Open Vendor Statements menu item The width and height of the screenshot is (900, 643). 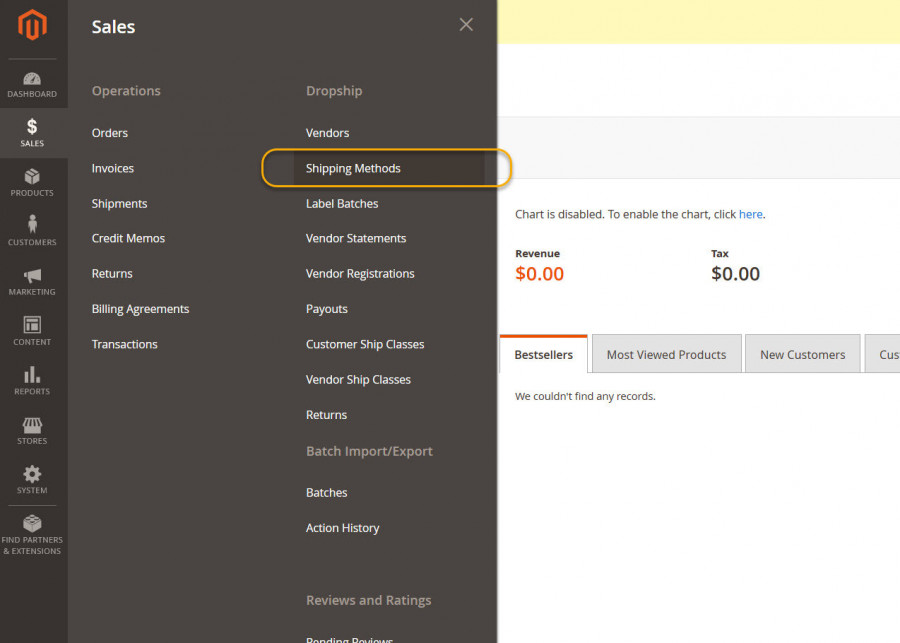(x=356, y=238)
